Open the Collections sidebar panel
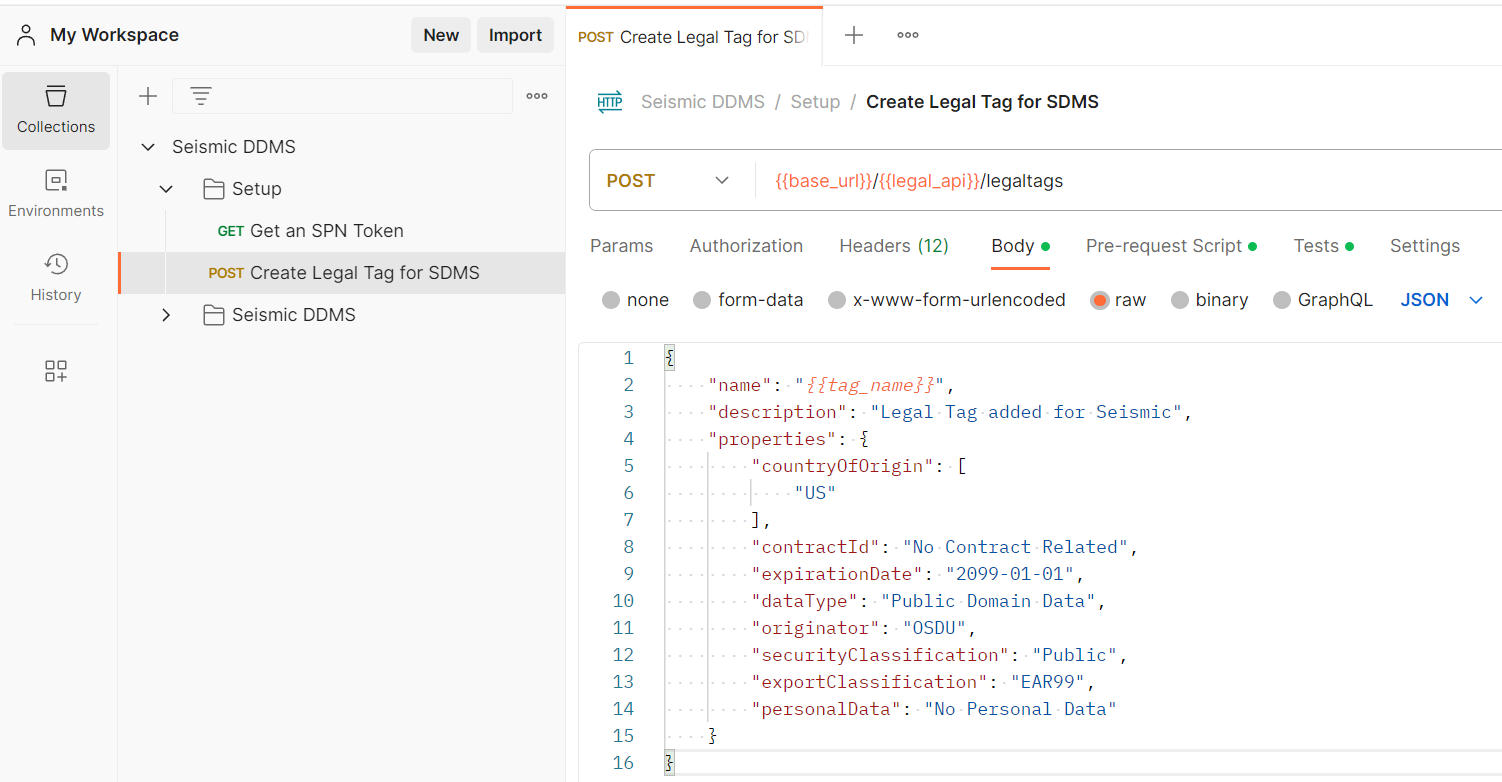 point(56,110)
